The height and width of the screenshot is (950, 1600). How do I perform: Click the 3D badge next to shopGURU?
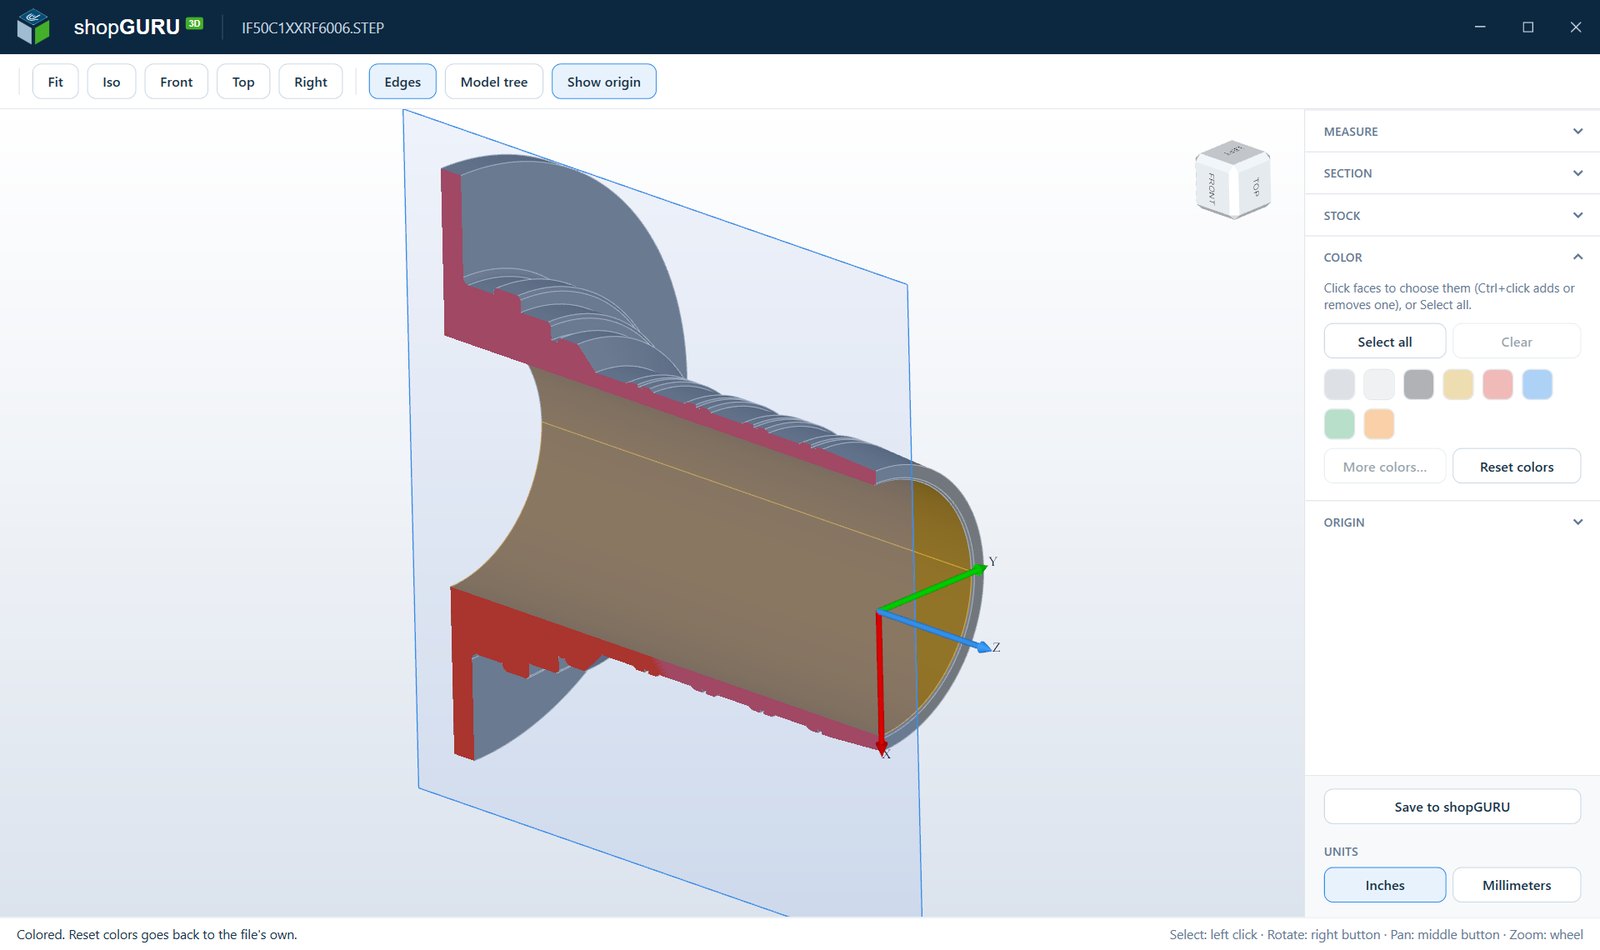(x=195, y=23)
